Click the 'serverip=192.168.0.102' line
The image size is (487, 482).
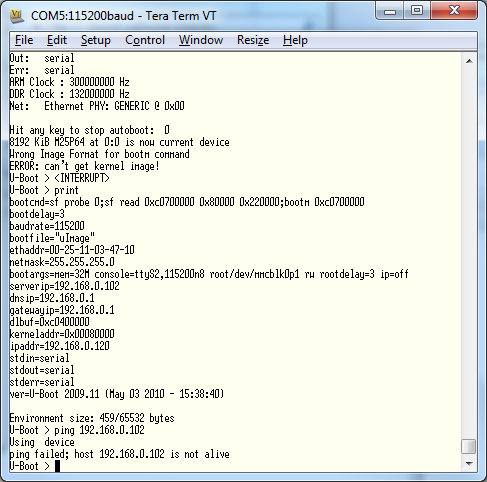64,286
